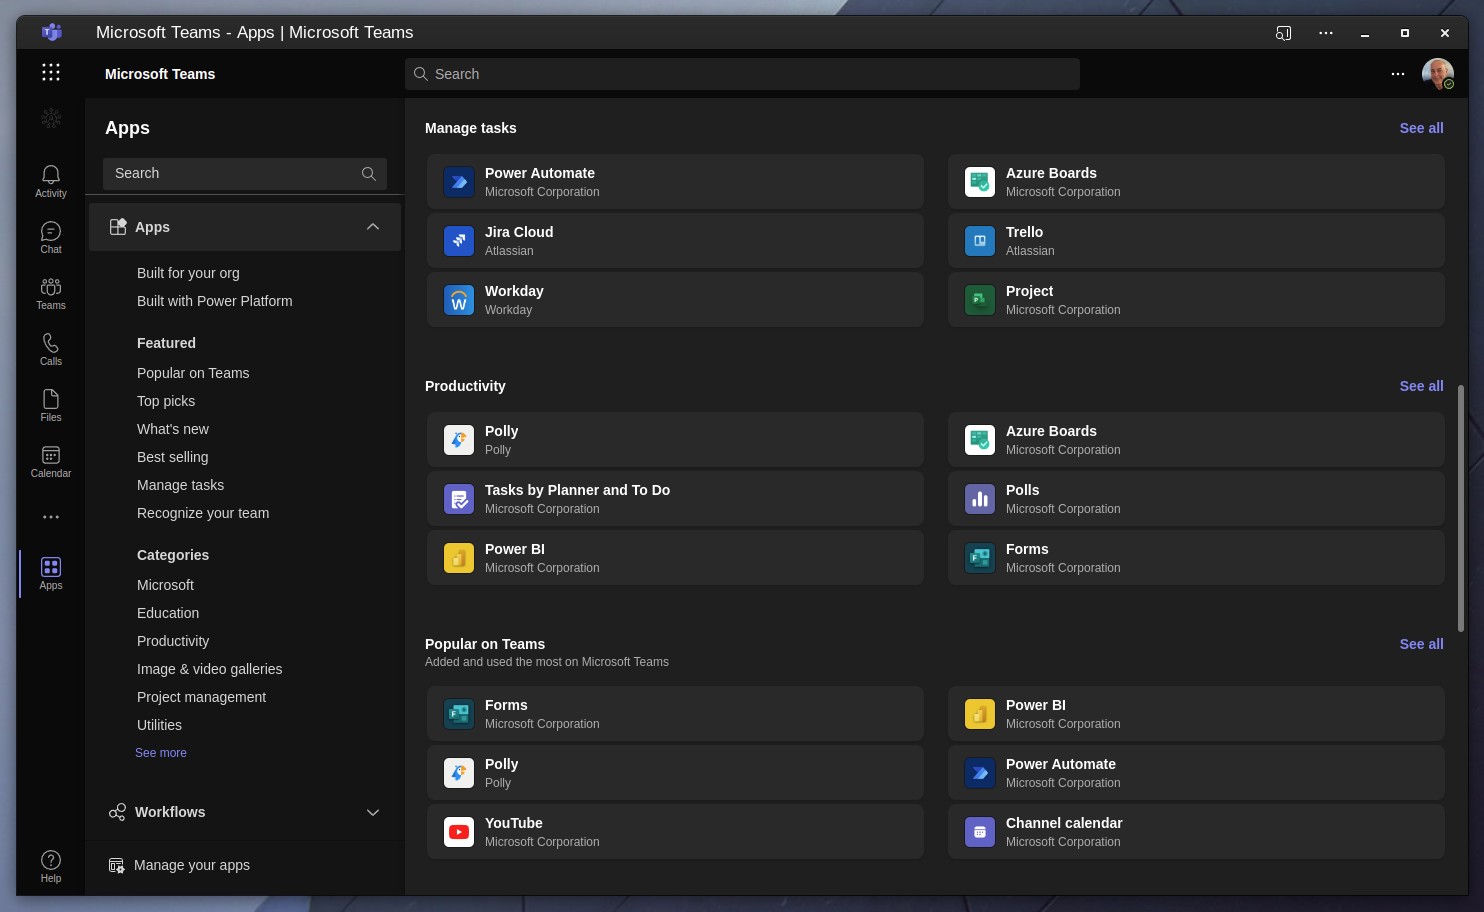Click the YouTube app icon
This screenshot has width=1484, height=912.
459,832
